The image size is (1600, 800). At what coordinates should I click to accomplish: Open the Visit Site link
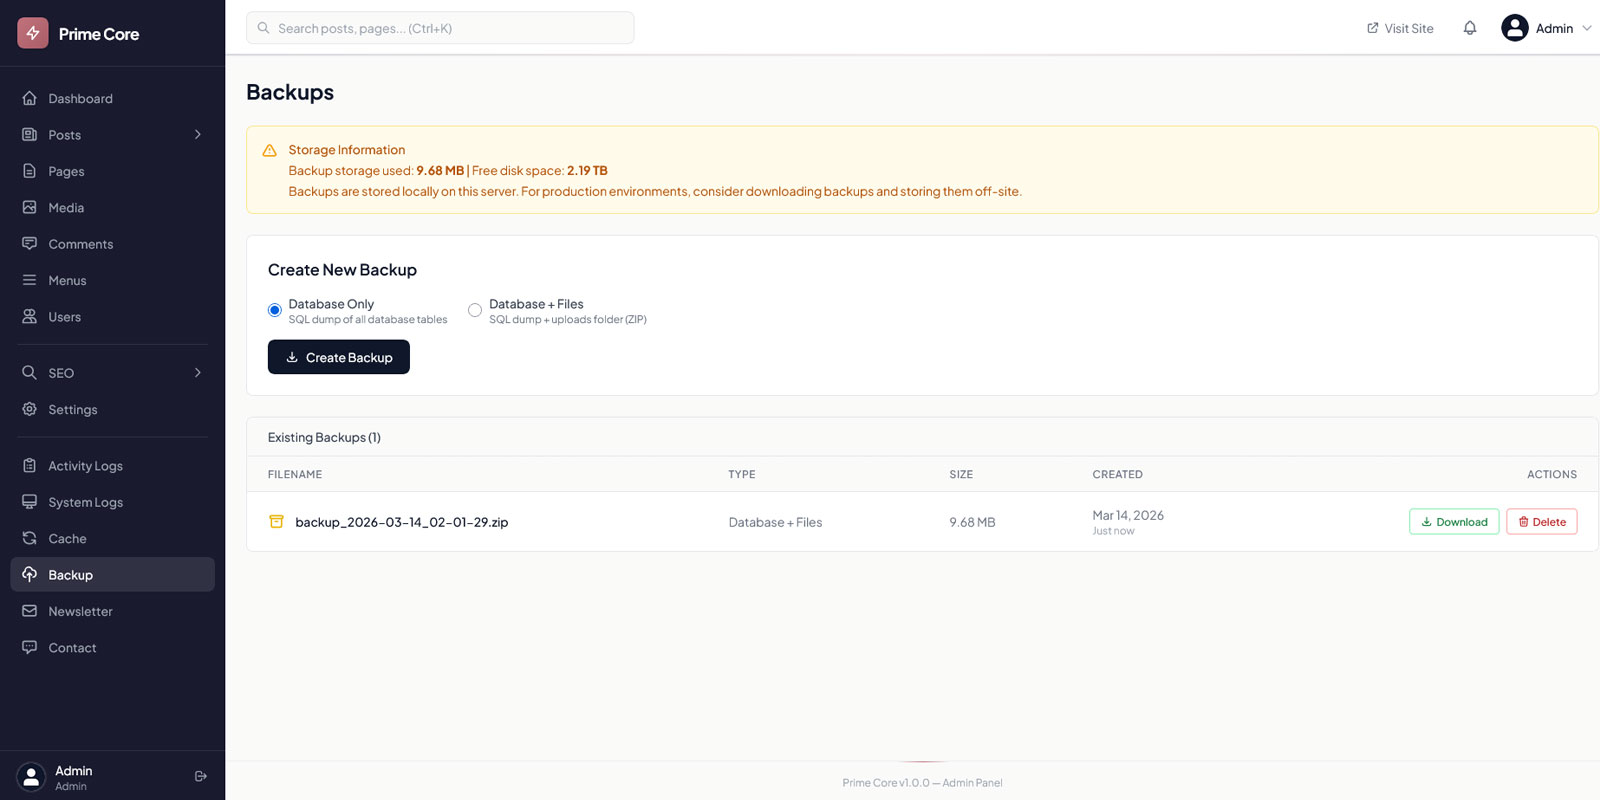pyautogui.click(x=1400, y=28)
